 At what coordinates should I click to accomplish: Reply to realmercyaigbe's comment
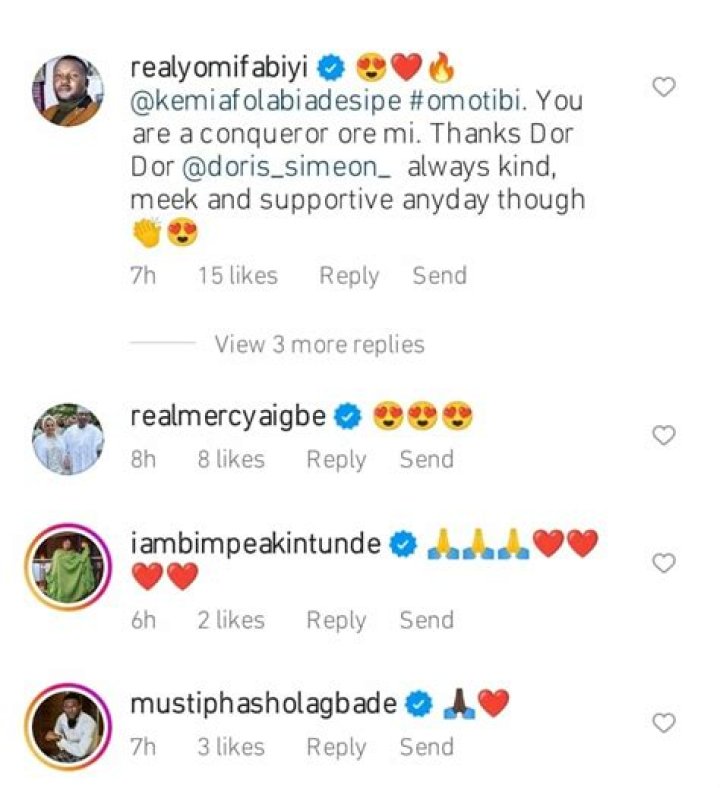tap(336, 460)
